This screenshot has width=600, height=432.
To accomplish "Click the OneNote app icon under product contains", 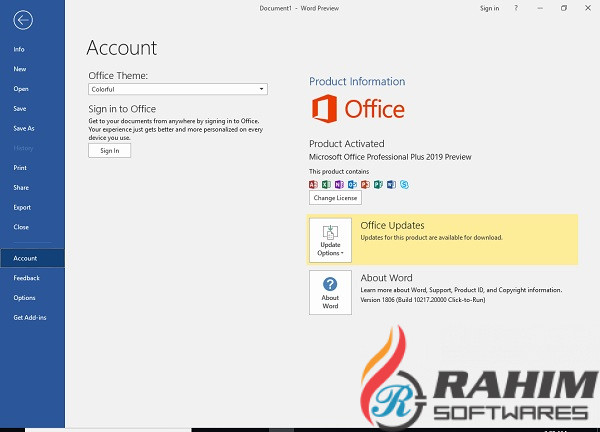I will click(339, 184).
